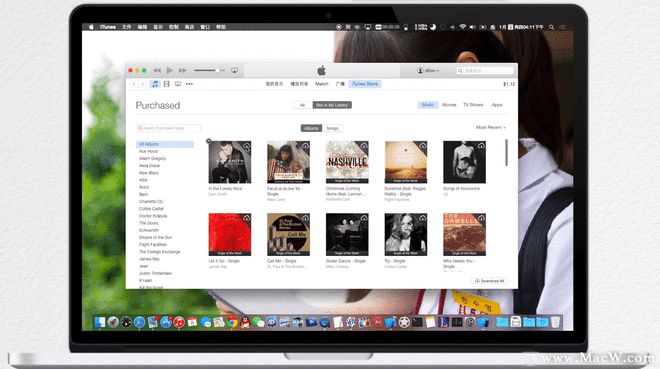Download the Nashville album via cloud icon
Screen dimensions: 660x369
pos(364,146)
